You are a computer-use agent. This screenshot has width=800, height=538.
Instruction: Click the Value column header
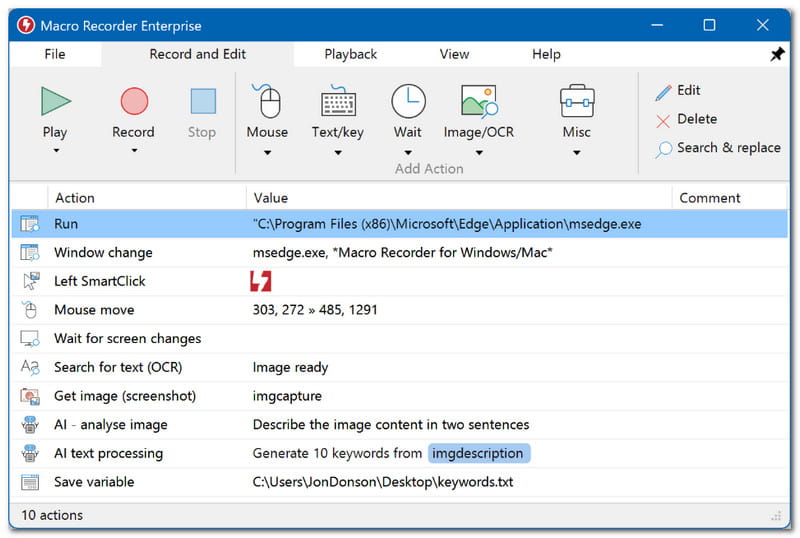459,198
